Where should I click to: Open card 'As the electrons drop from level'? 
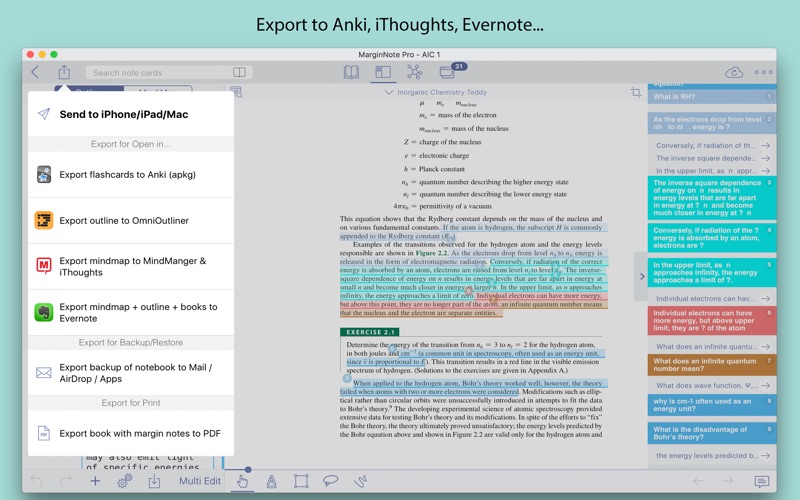[x=712, y=123]
